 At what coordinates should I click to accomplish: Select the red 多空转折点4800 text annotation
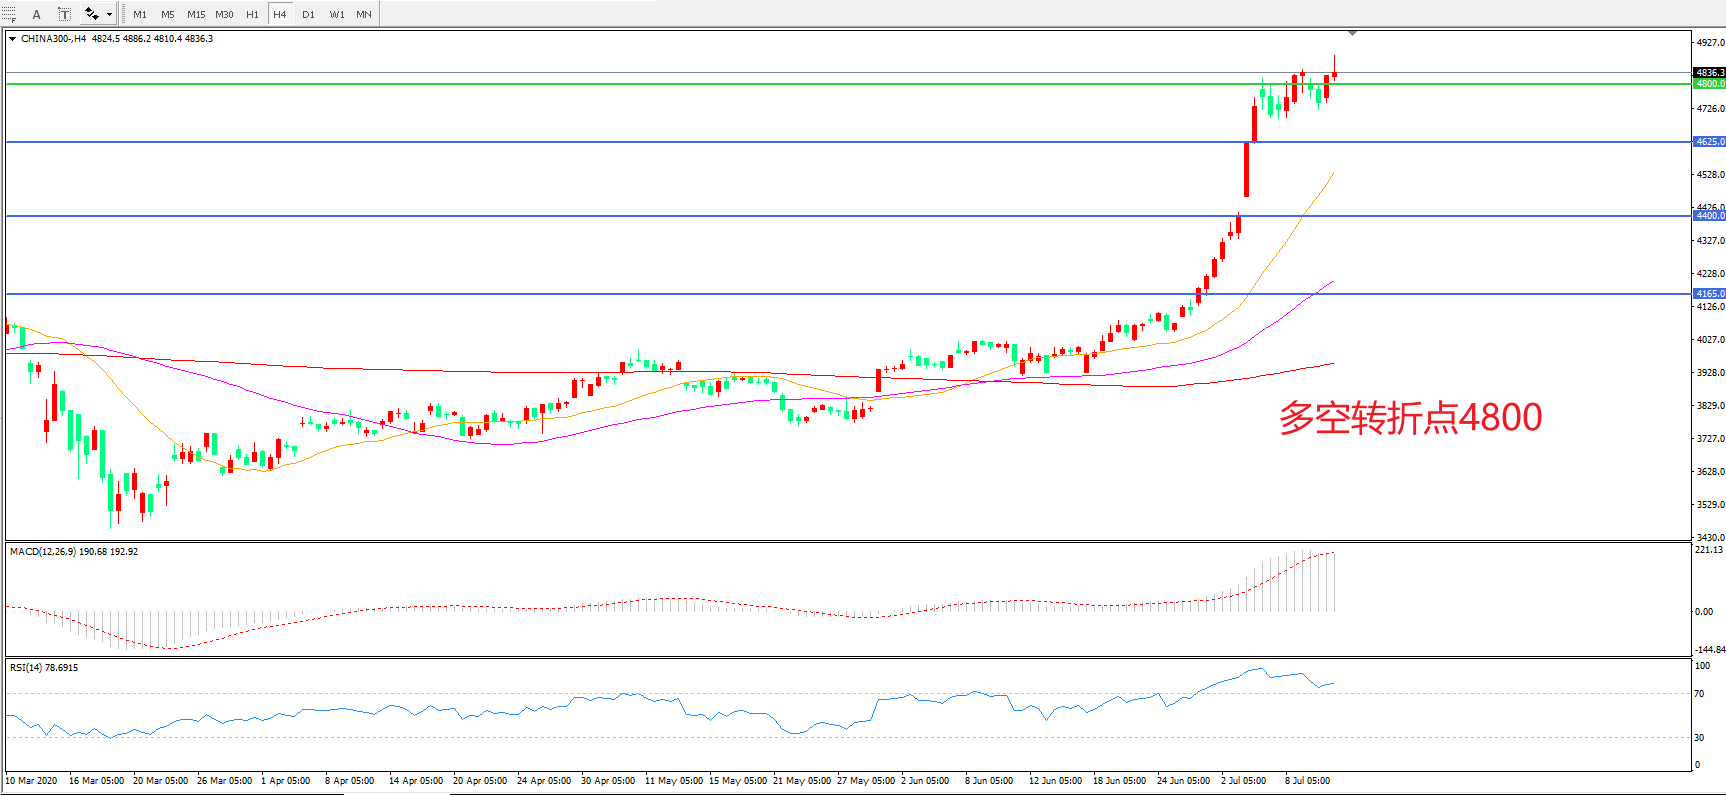point(1410,418)
